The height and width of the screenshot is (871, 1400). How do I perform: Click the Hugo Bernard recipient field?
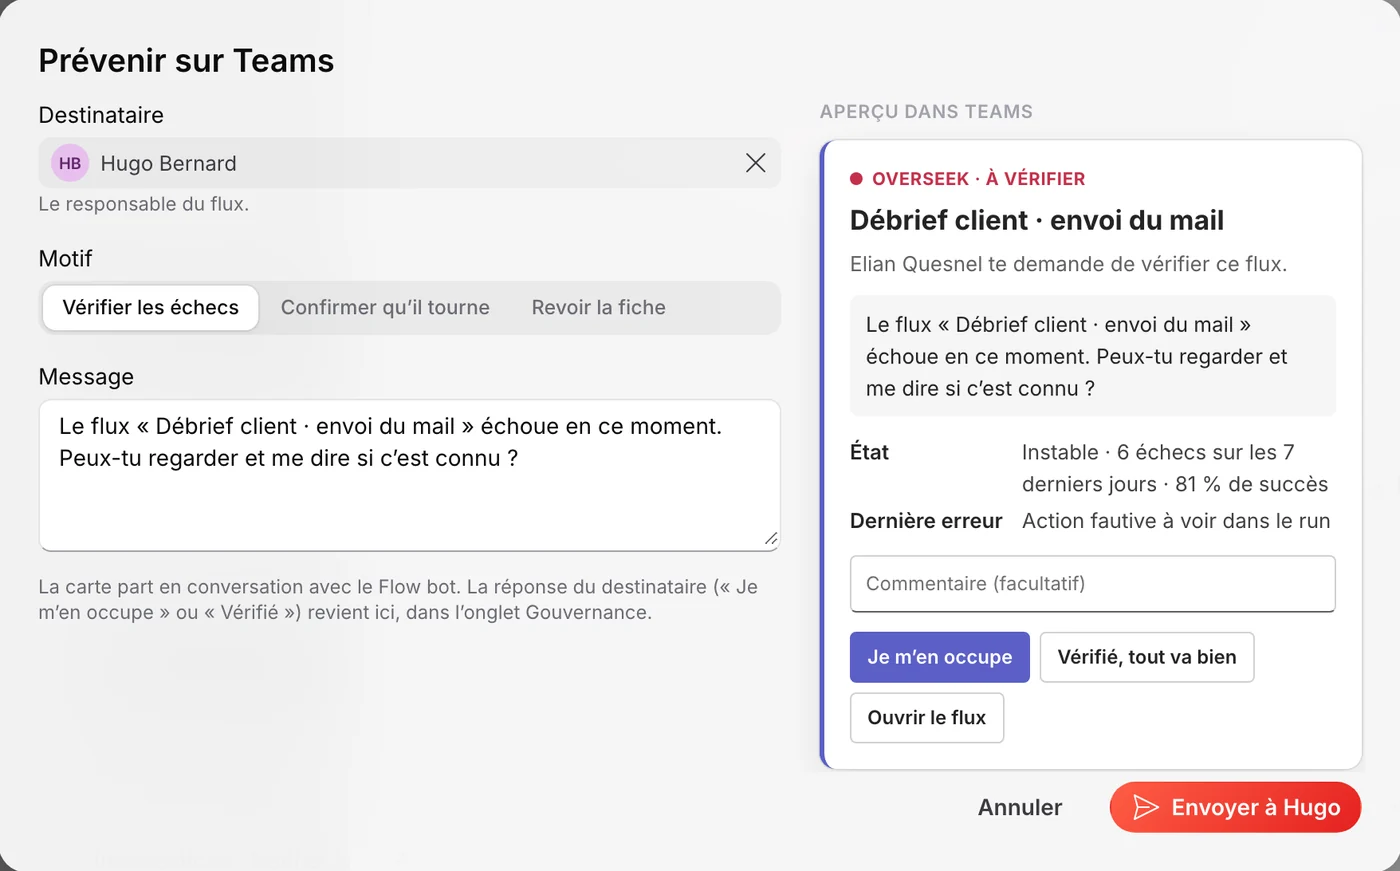point(409,163)
